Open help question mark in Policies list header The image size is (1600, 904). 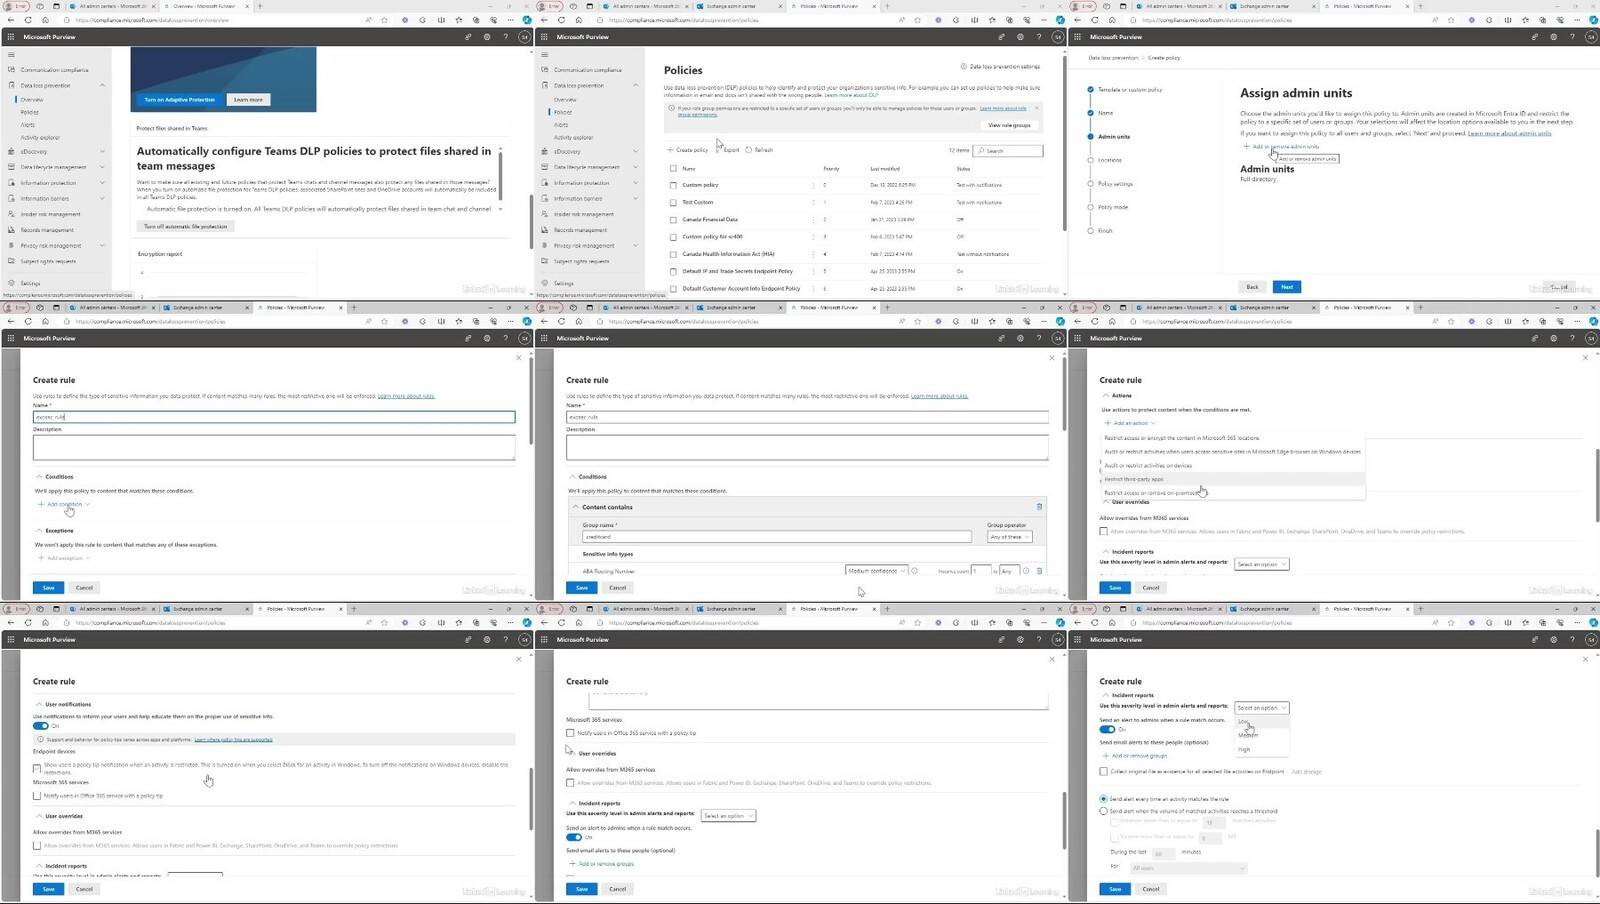coord(1038,37)
